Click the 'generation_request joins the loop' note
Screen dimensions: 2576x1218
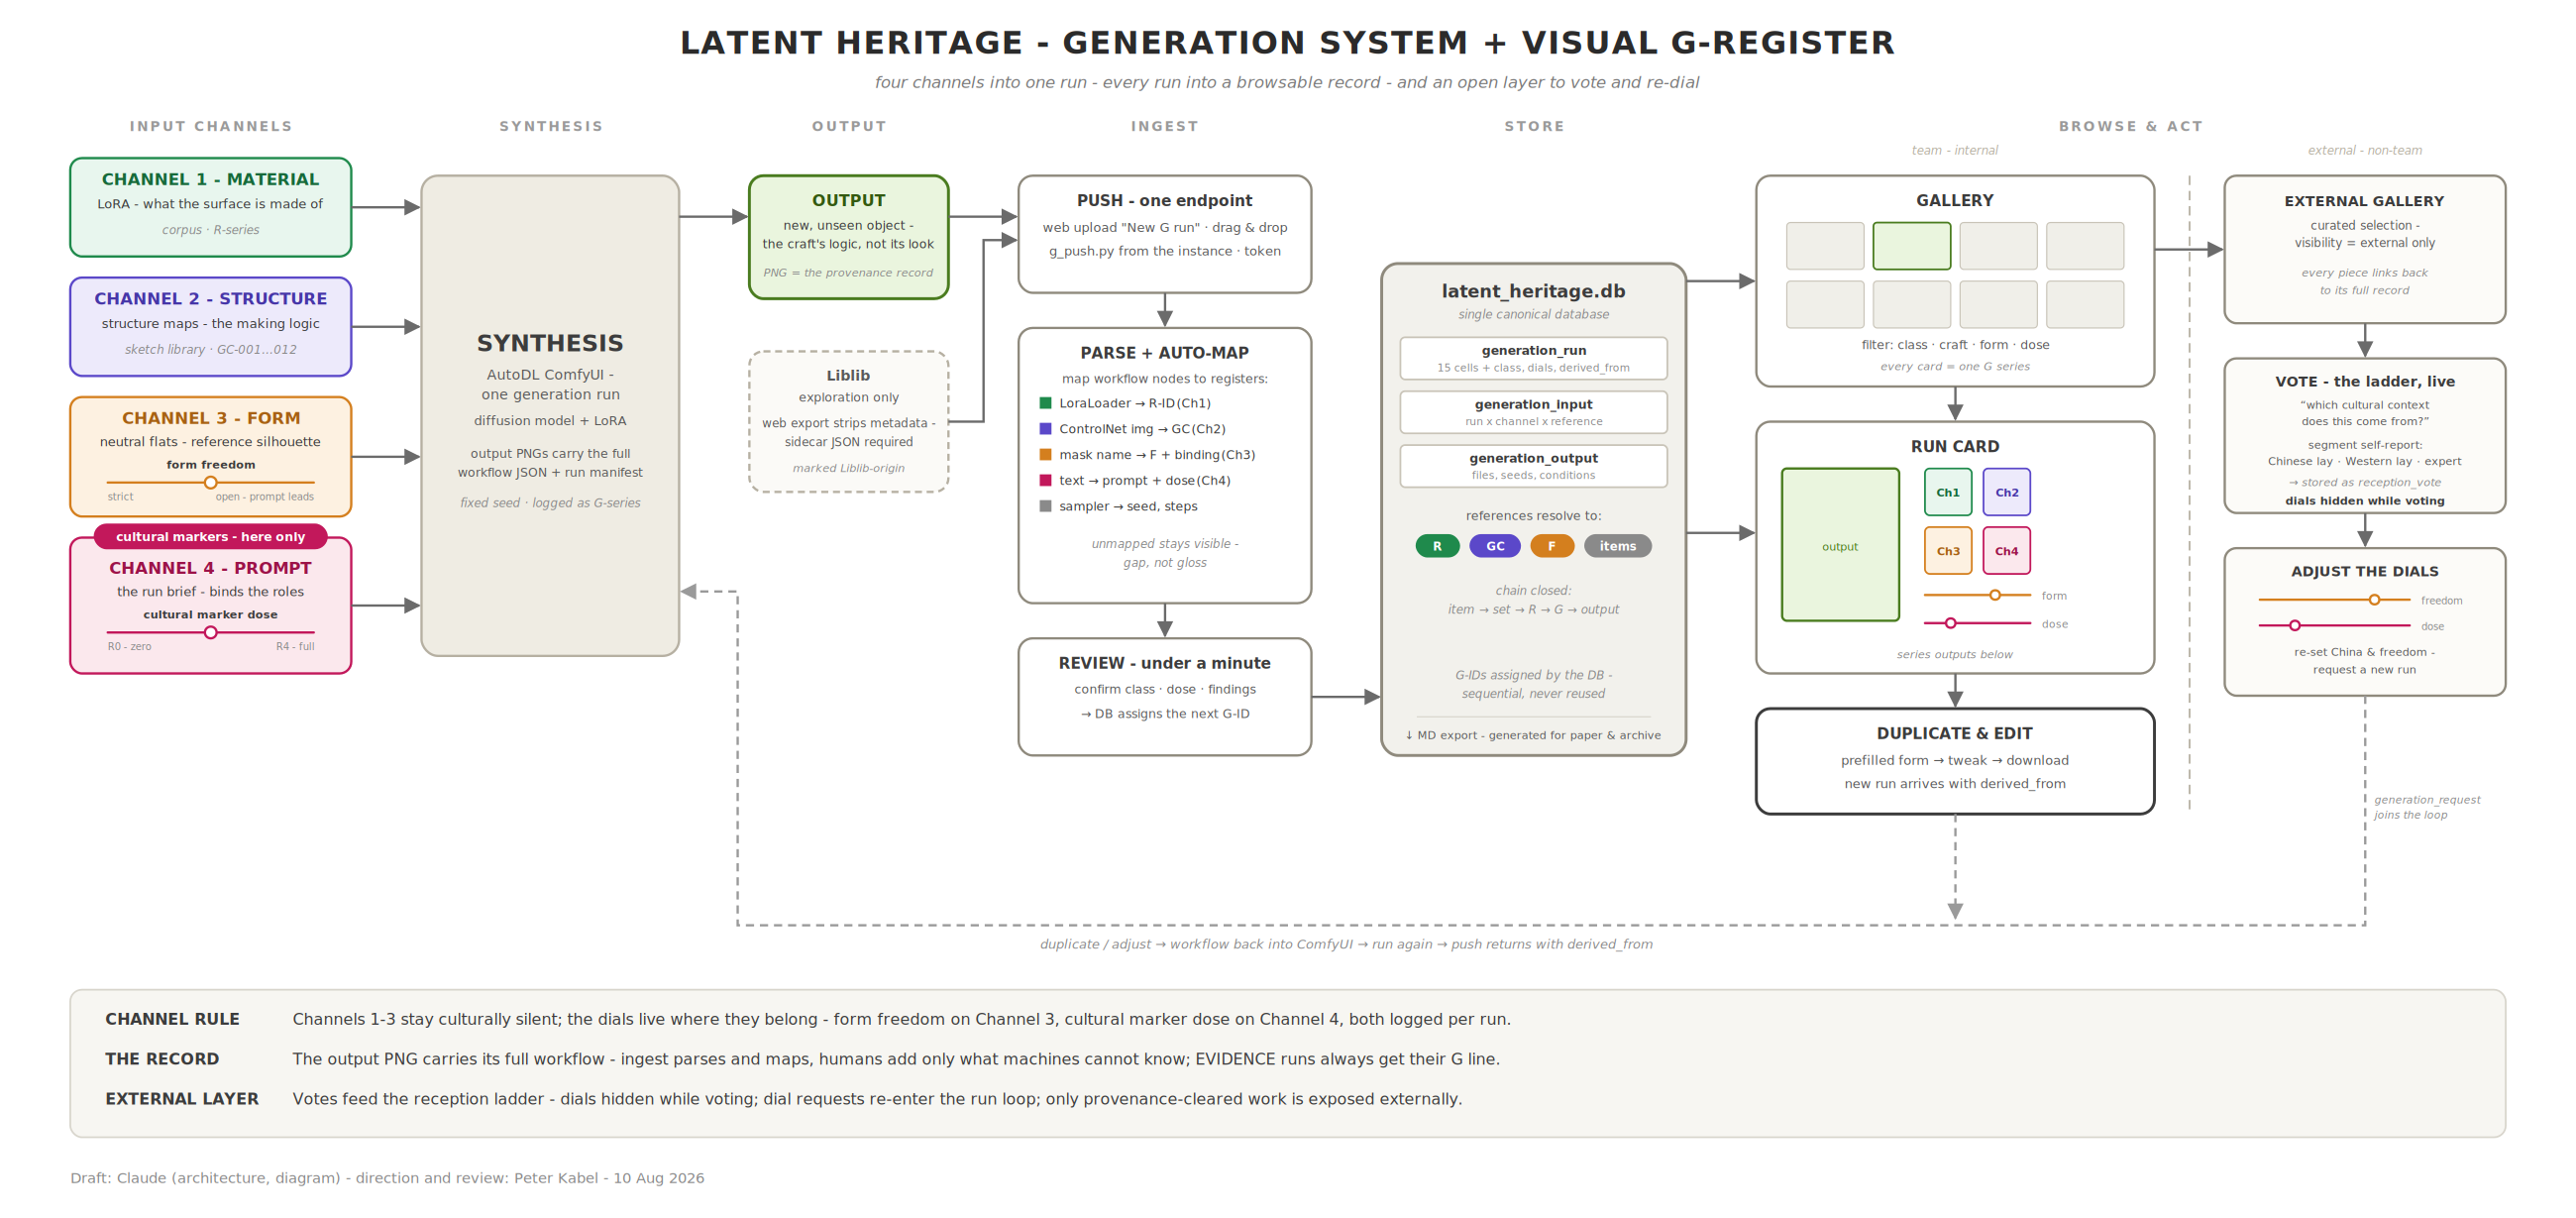(x=2427, y=807)
